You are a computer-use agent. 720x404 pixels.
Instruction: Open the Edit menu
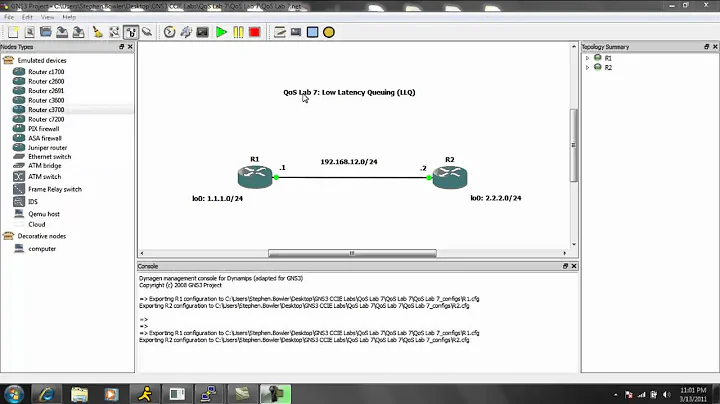[27, 17]
